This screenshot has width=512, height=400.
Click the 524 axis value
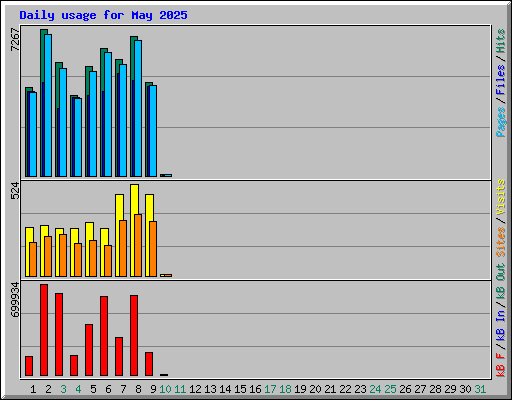[x=15, y=191]
